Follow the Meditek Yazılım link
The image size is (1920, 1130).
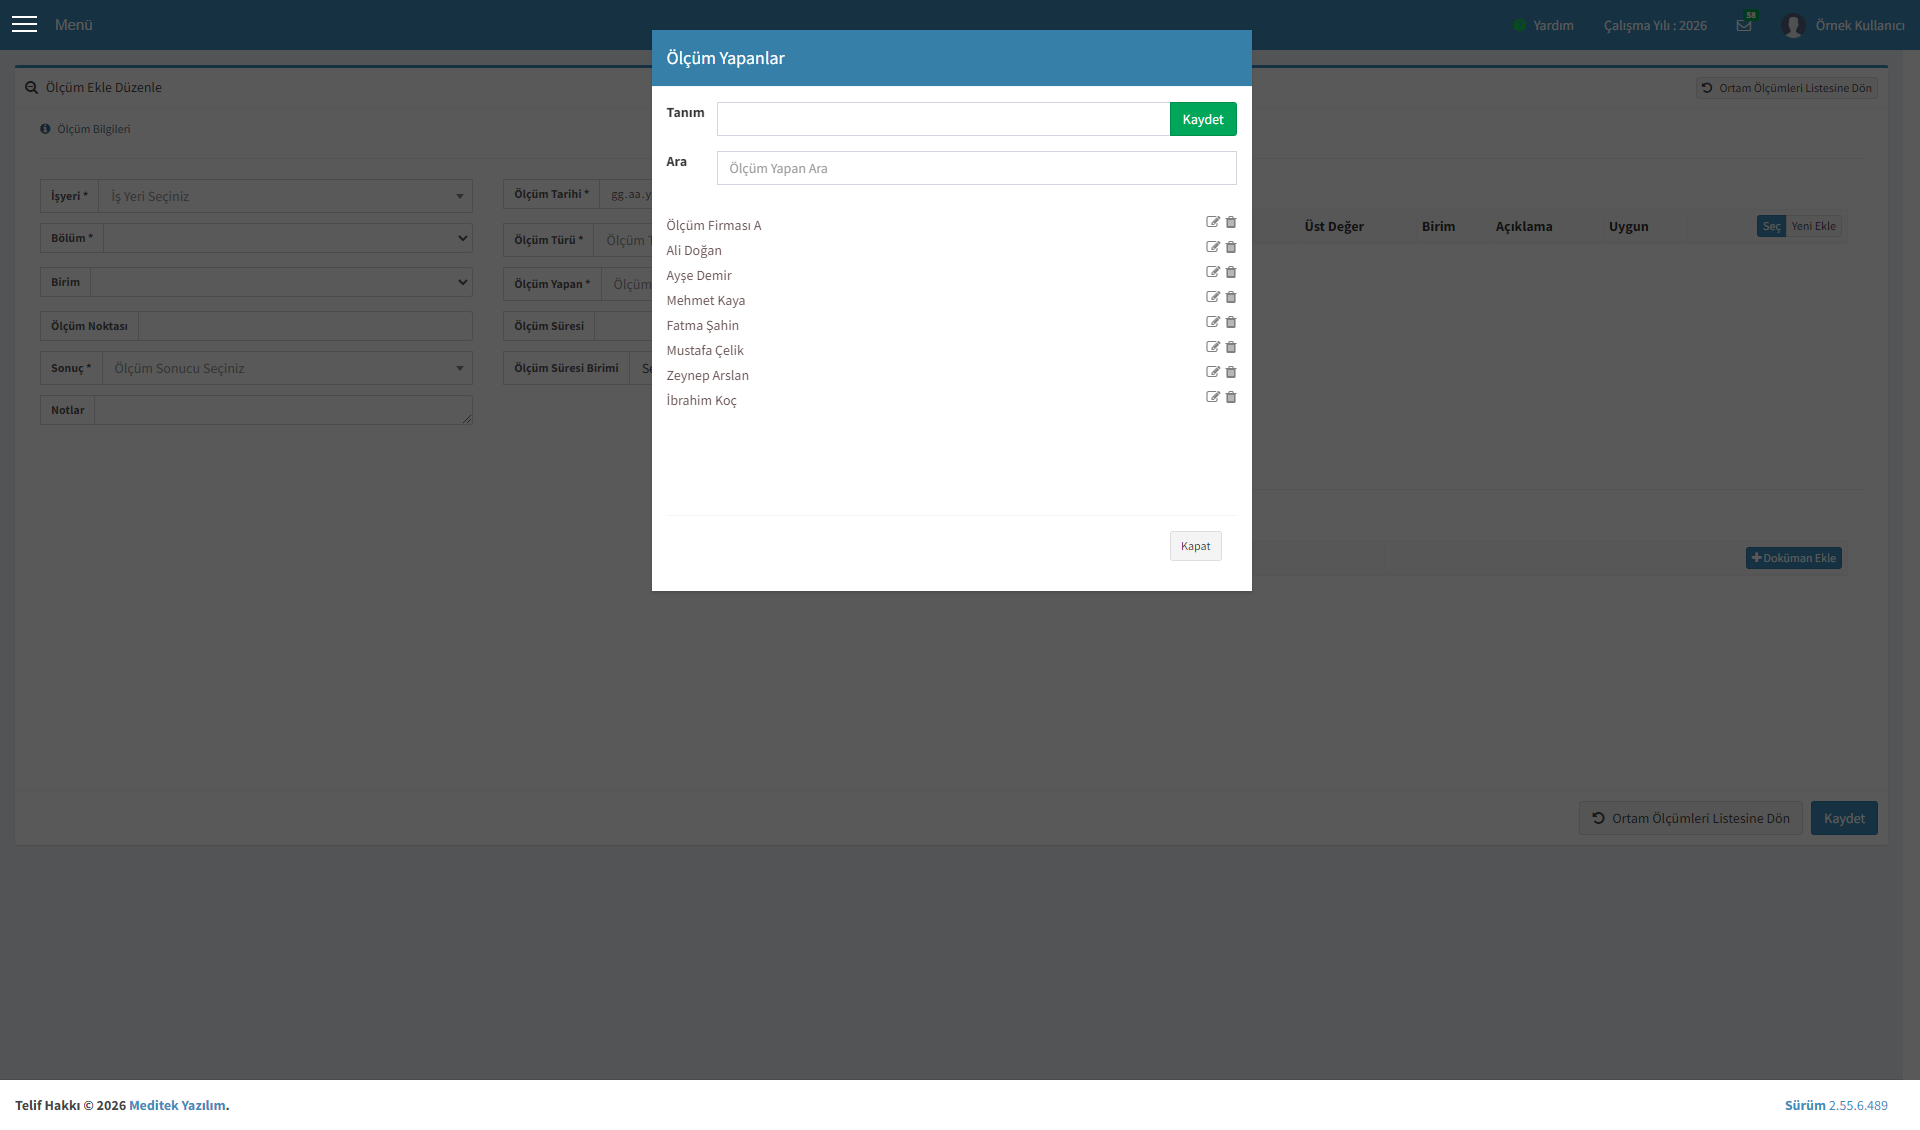pos(177,1105)
